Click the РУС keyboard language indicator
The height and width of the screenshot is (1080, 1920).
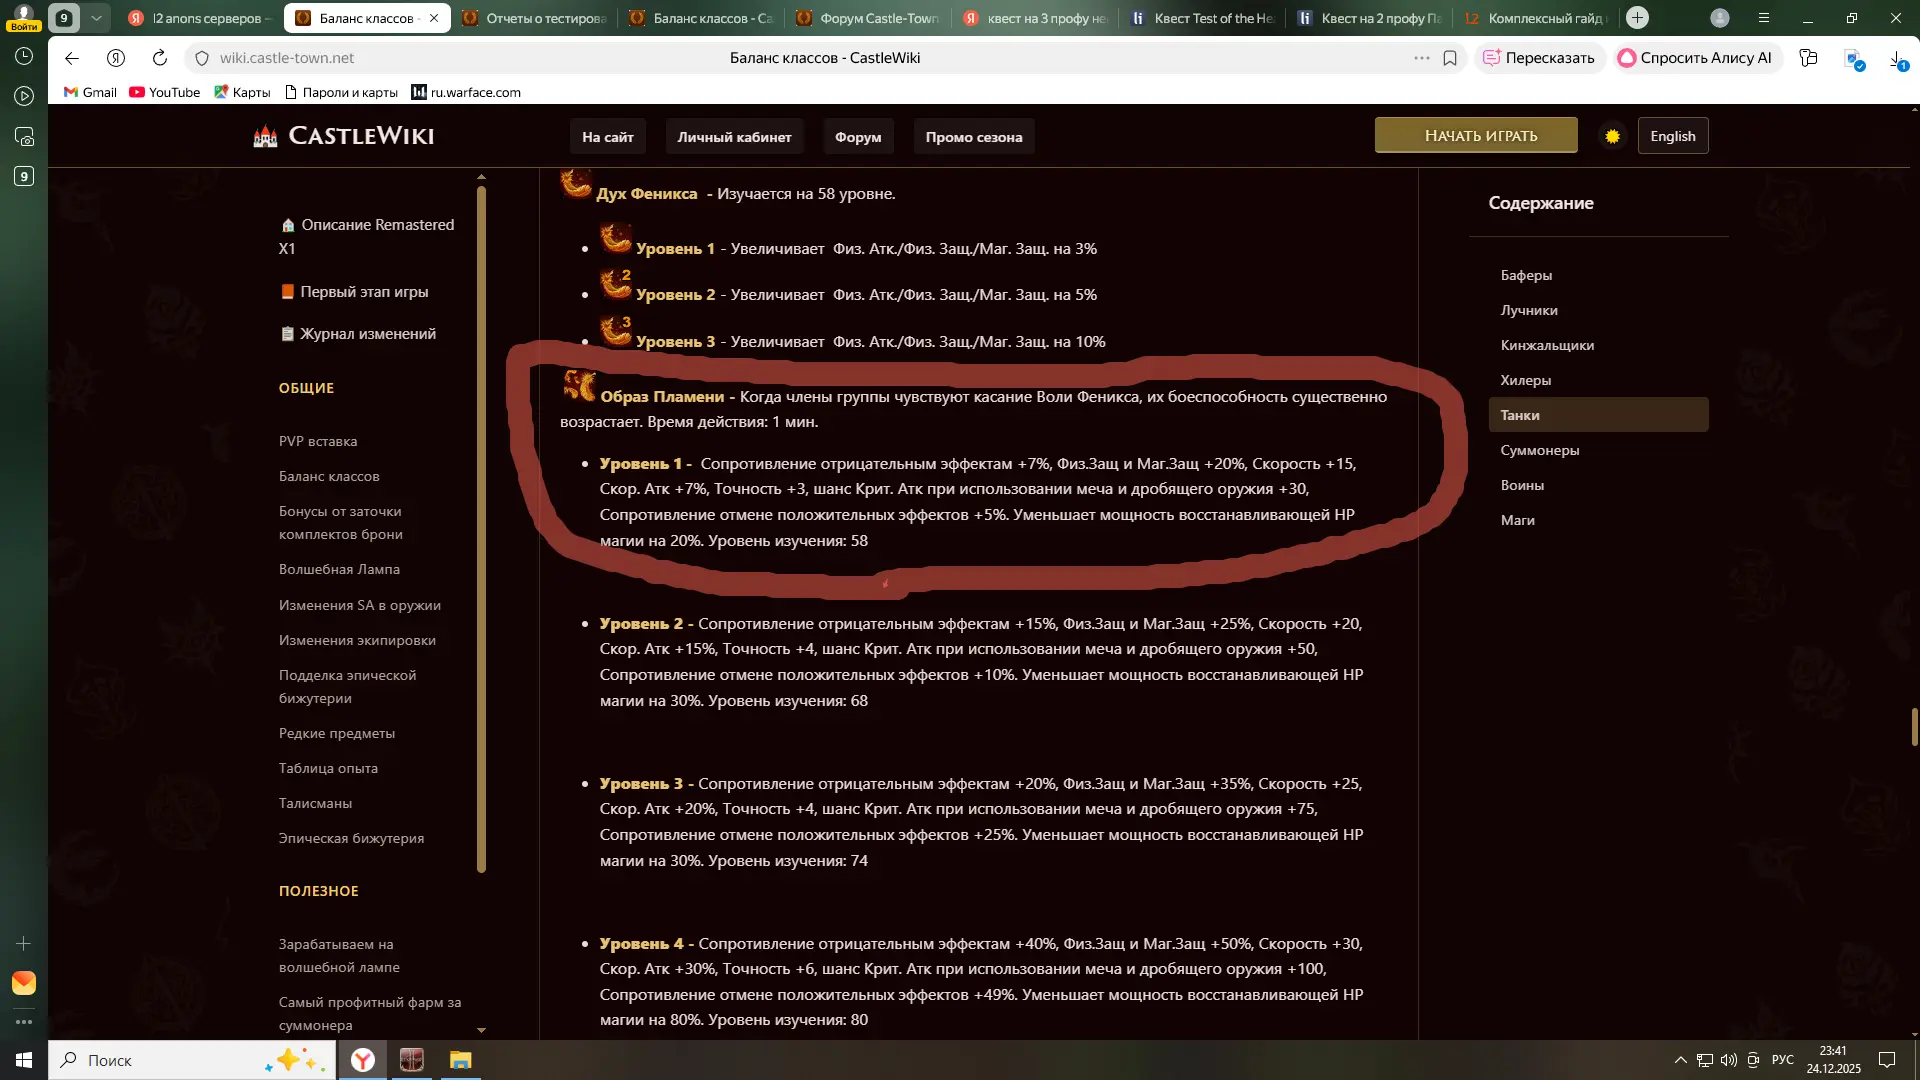click(1782, 1060)
